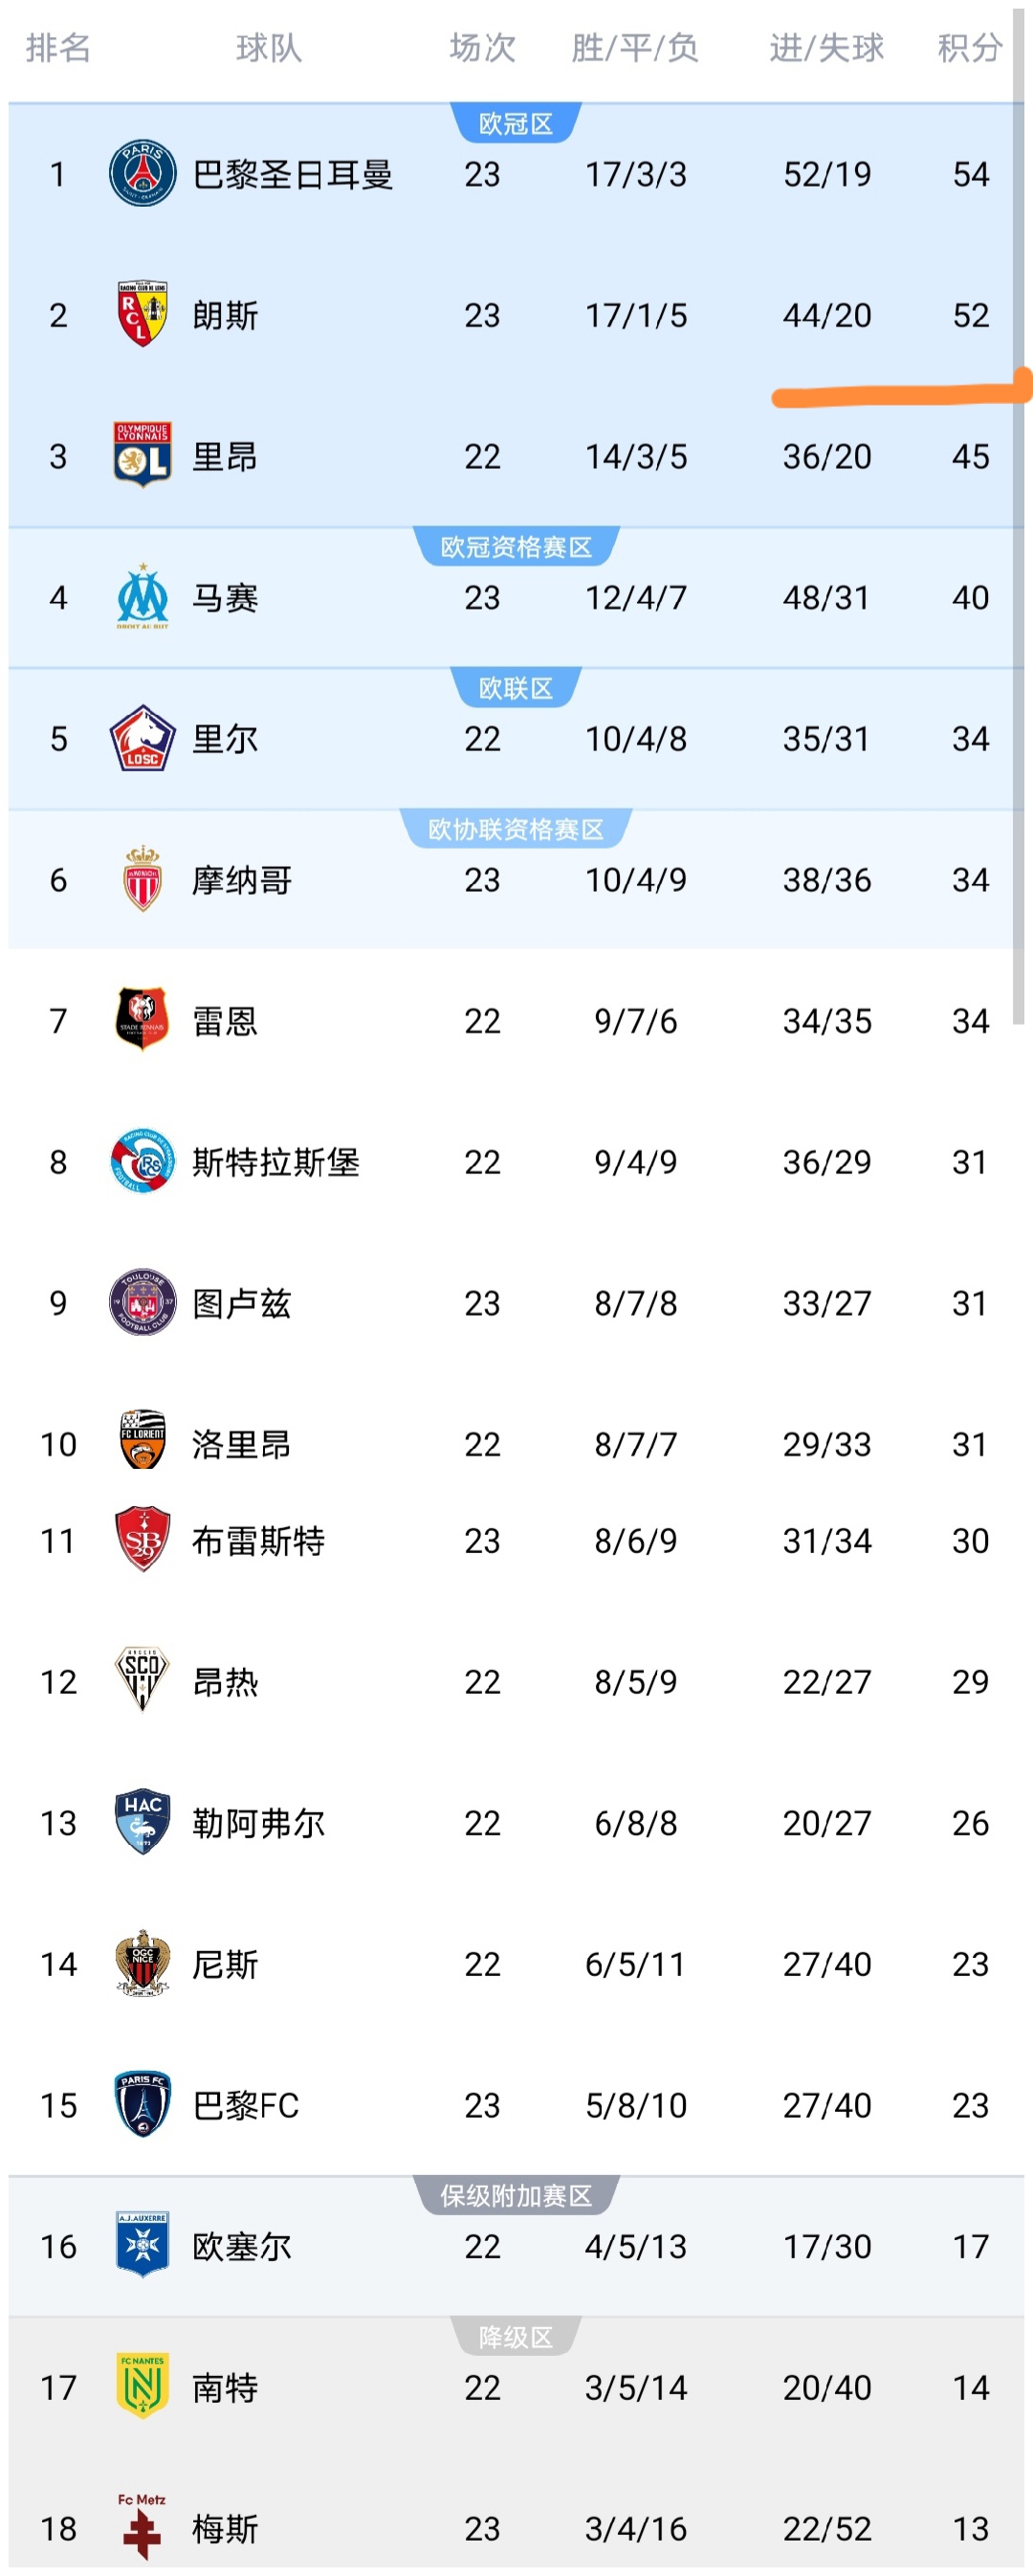
Task: Open the Olympique Lyonnais crest
Action: click(x=142, y=456)
